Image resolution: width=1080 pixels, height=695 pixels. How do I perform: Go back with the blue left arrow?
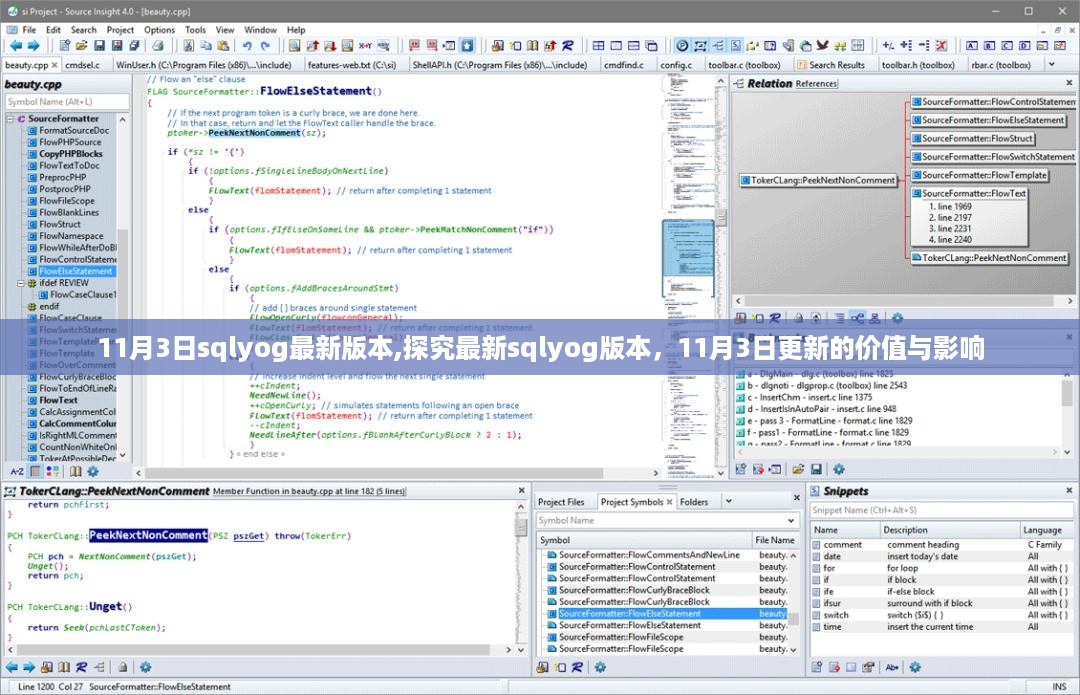pyautogui.click(x=15, y=46)
